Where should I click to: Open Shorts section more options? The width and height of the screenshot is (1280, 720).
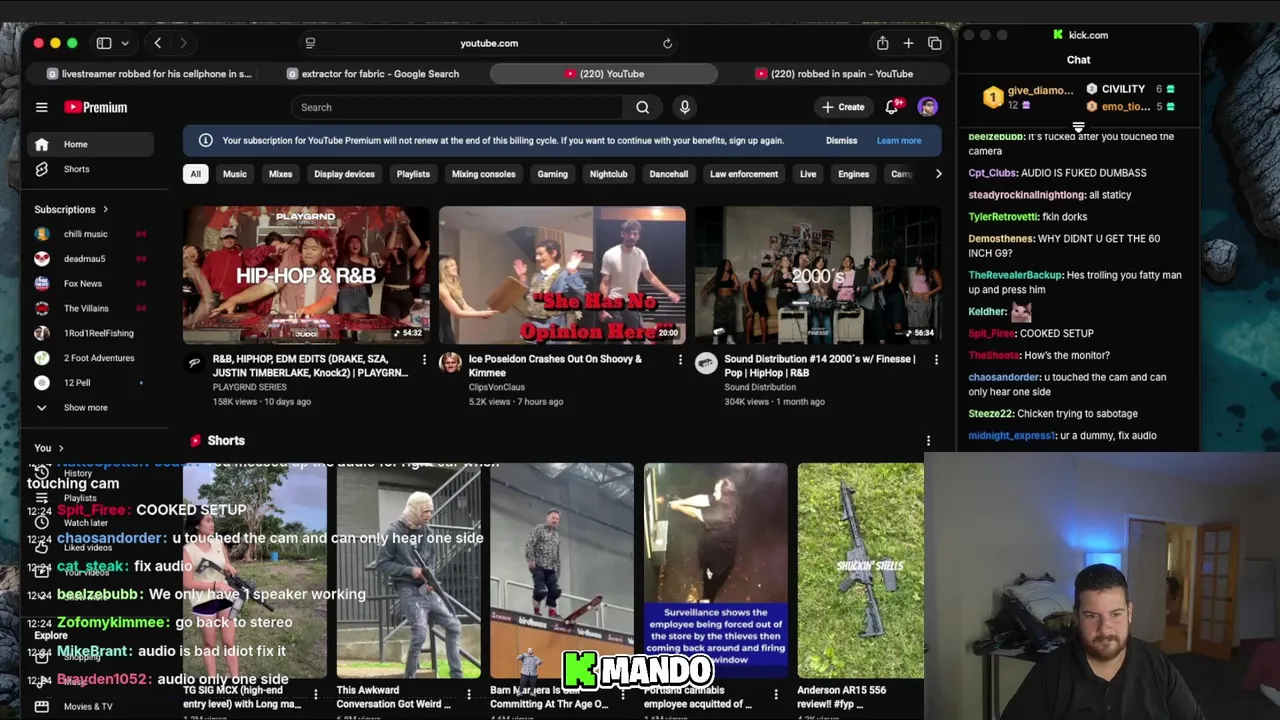928,441
